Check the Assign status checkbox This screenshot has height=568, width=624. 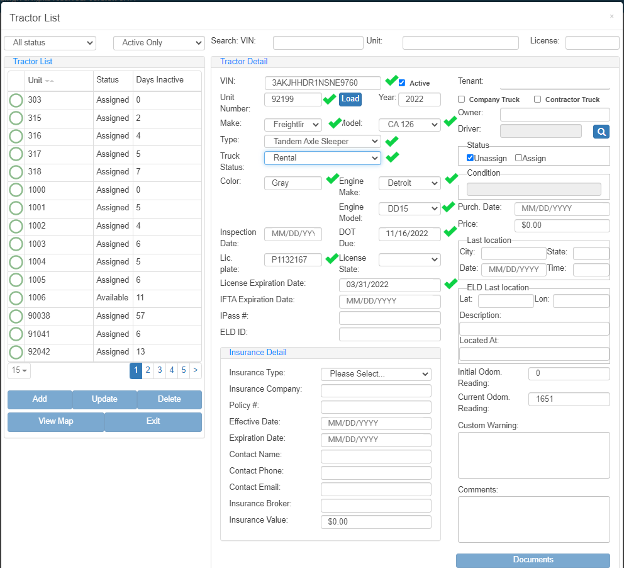(x=518, y=158)
